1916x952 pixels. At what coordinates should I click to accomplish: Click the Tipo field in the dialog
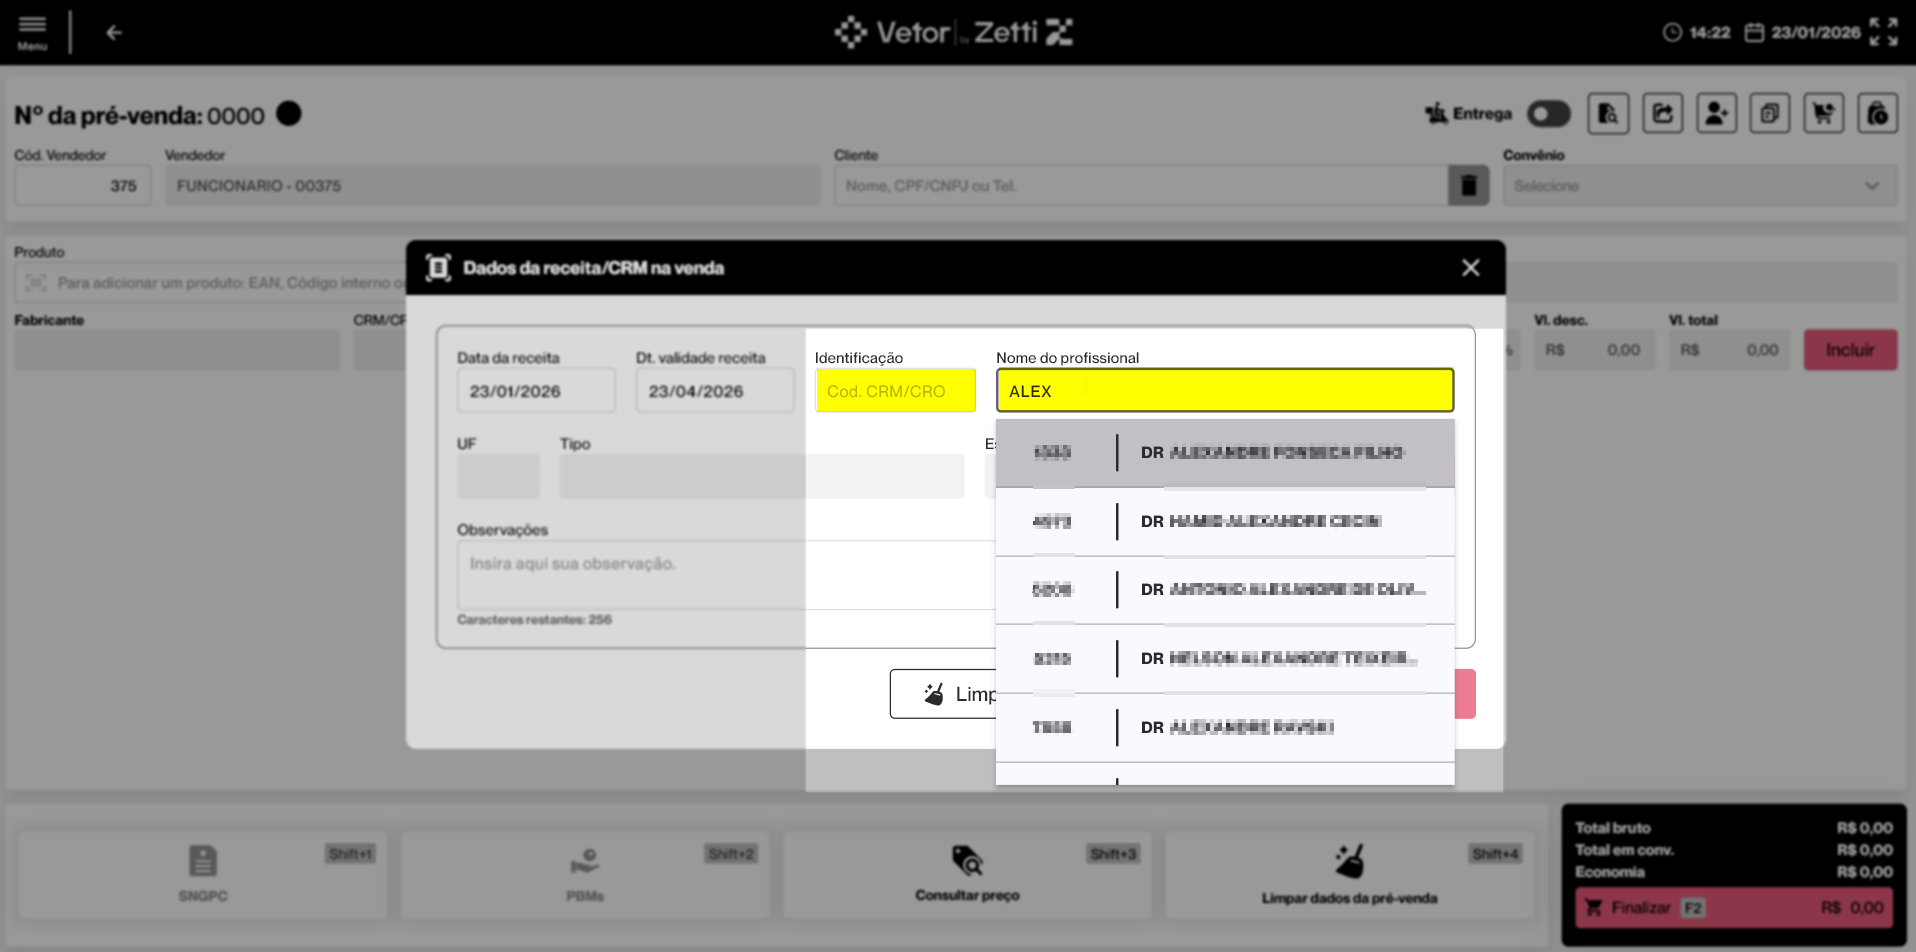tap(762, 476)
